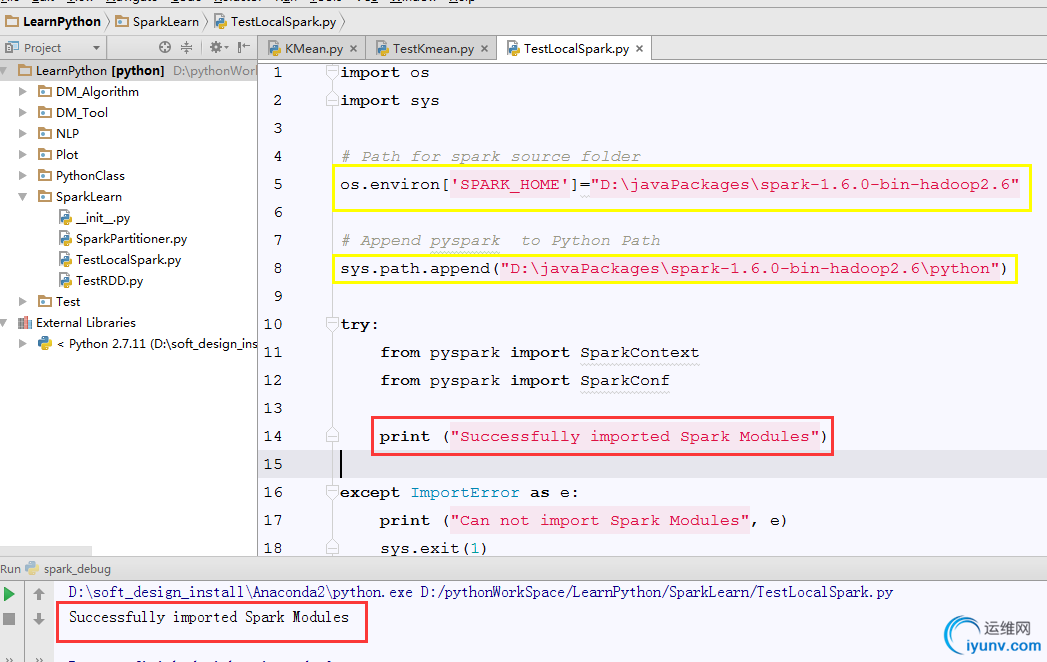Fold the except block at line 16
The height and width of the screenshot is (662, 1047).
click(332, 492)
